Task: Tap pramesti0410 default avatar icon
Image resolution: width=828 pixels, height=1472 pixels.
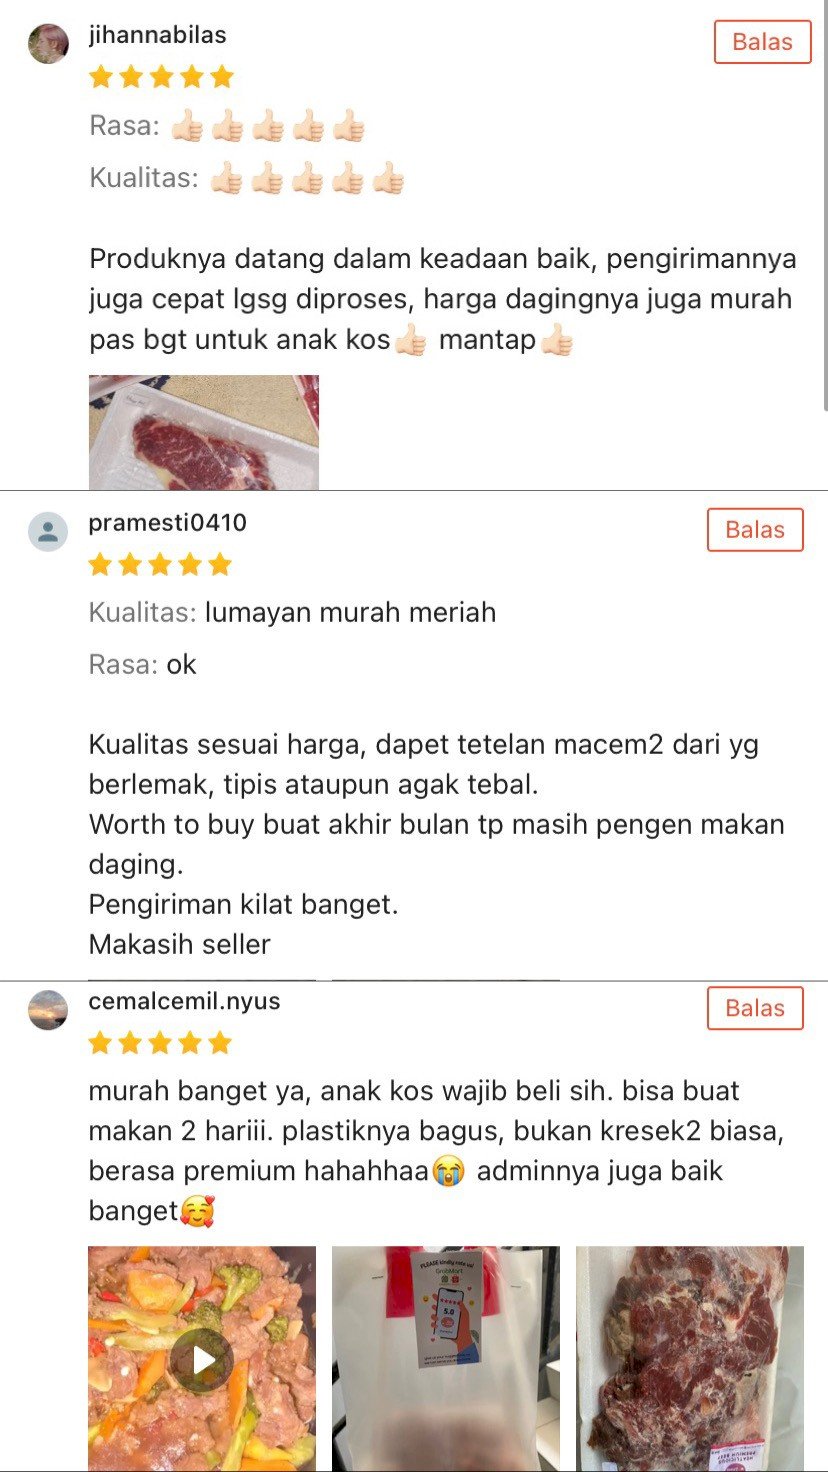Action: point(48,532)
